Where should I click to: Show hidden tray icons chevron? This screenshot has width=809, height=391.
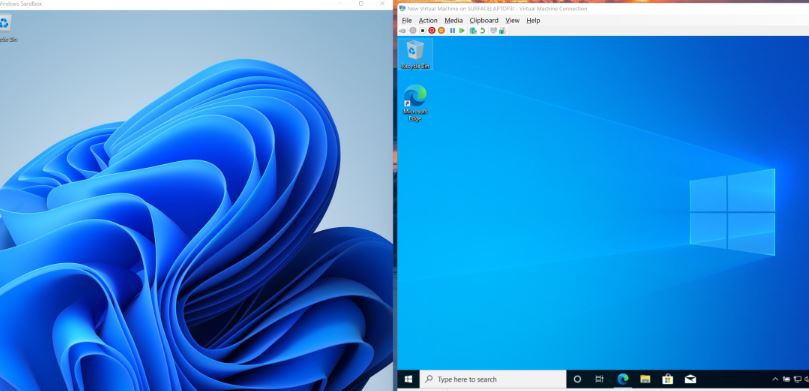coord(775,379)
